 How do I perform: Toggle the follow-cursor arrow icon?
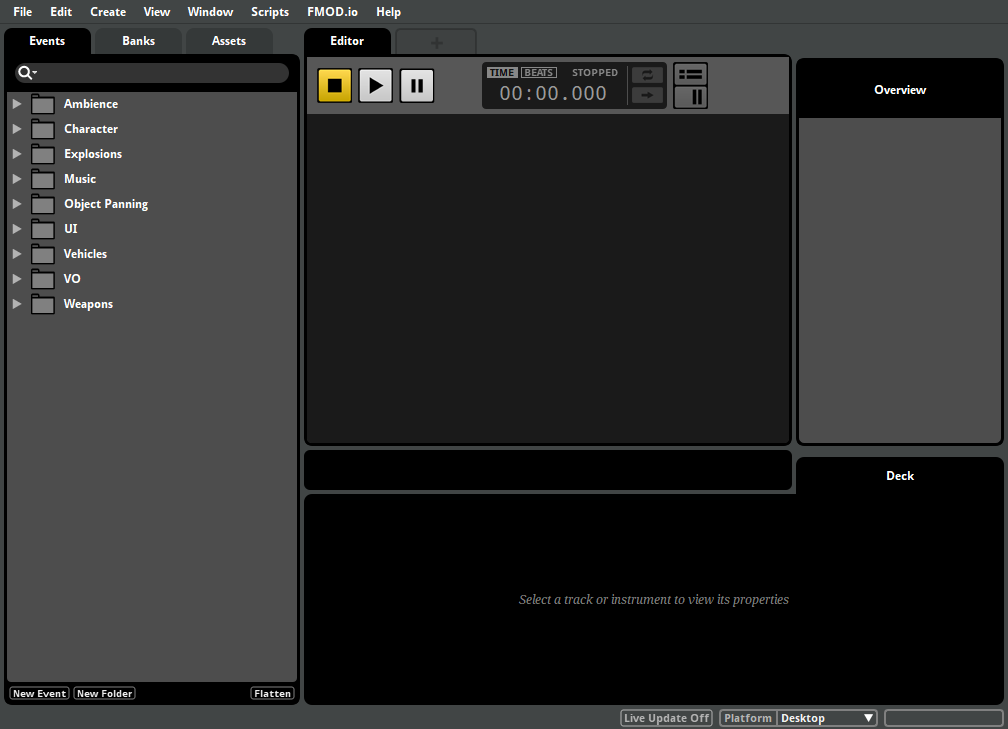(x=647, y=95)
